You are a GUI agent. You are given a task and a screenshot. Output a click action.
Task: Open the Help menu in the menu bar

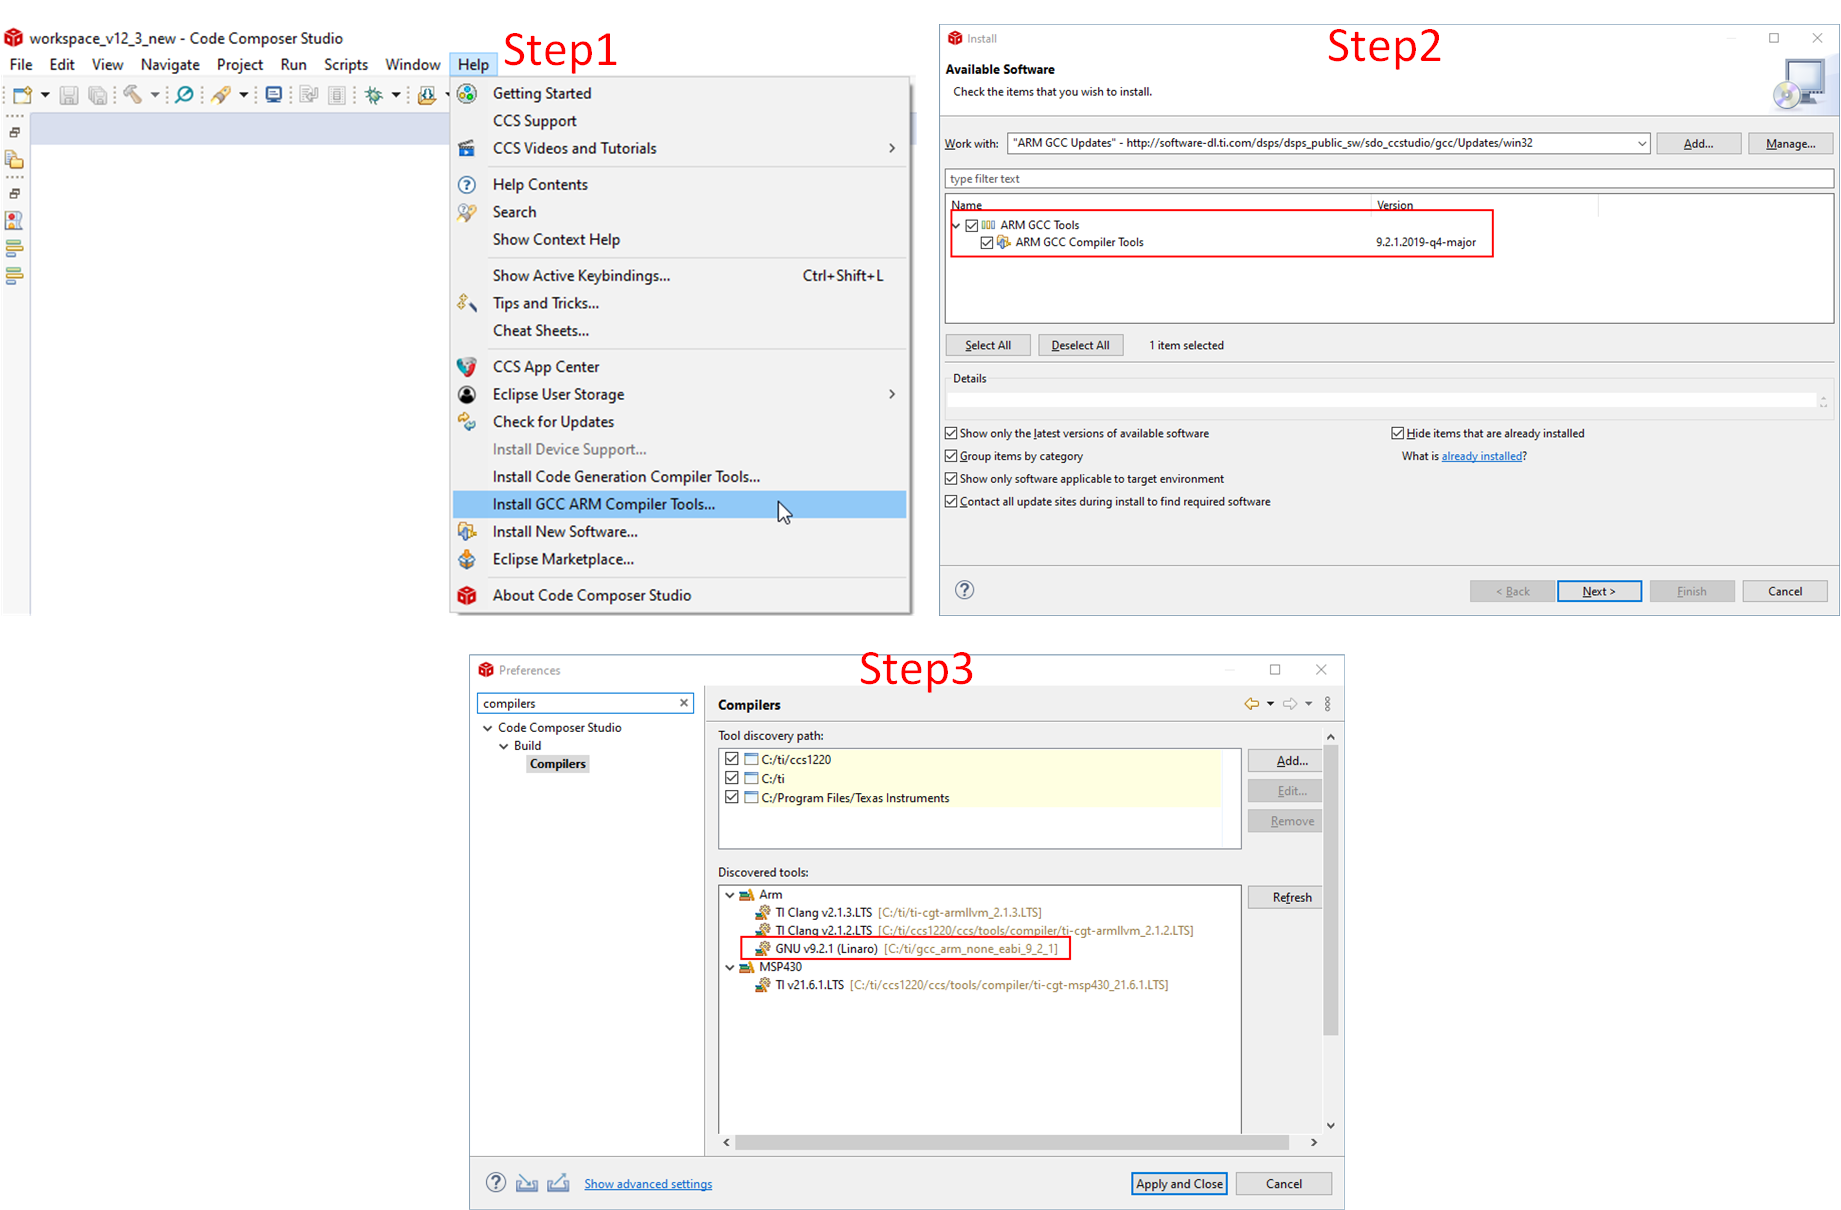click(473, 64)
